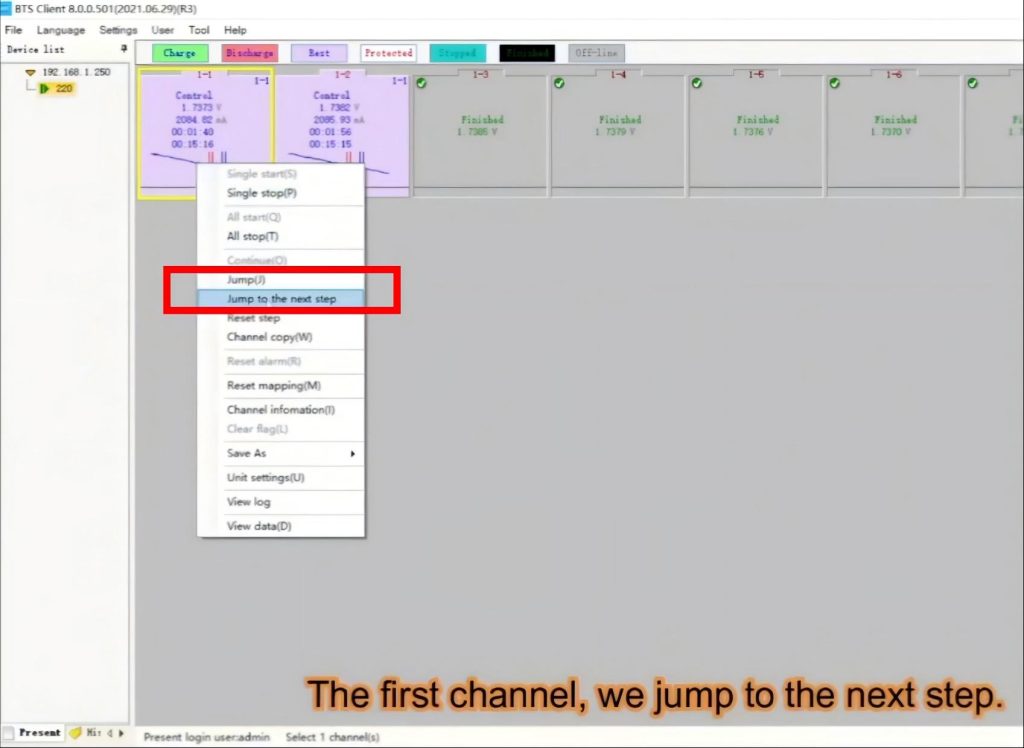This screenshot has height=748, width=1024.
Task: Click the cyan Stopped legend swatch
Action: click(x=458, y=53)
